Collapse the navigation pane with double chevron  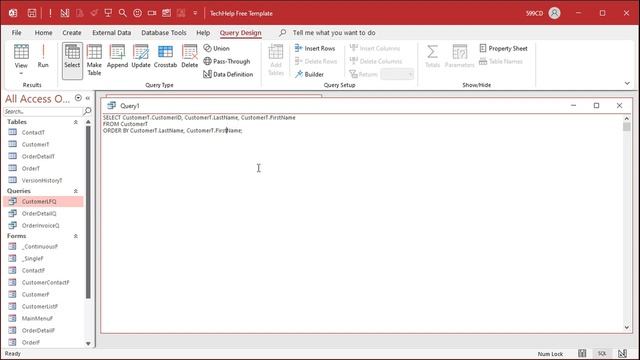pos(88,98)
